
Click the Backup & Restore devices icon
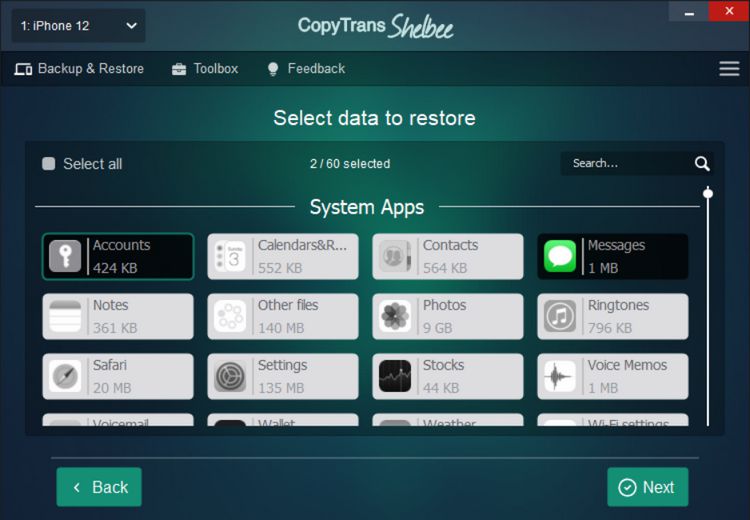pos(23,69)
